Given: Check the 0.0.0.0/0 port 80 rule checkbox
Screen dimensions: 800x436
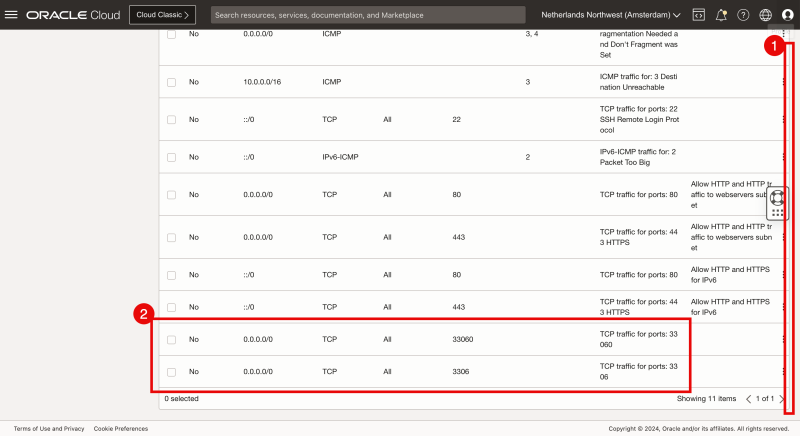Looking at the screenshot, I should 171,195.
